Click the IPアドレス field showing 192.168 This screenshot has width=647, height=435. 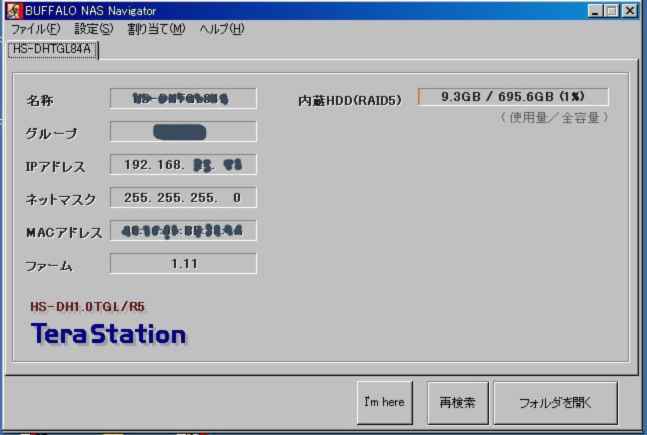pyautogui.click(x=183, y=165)
